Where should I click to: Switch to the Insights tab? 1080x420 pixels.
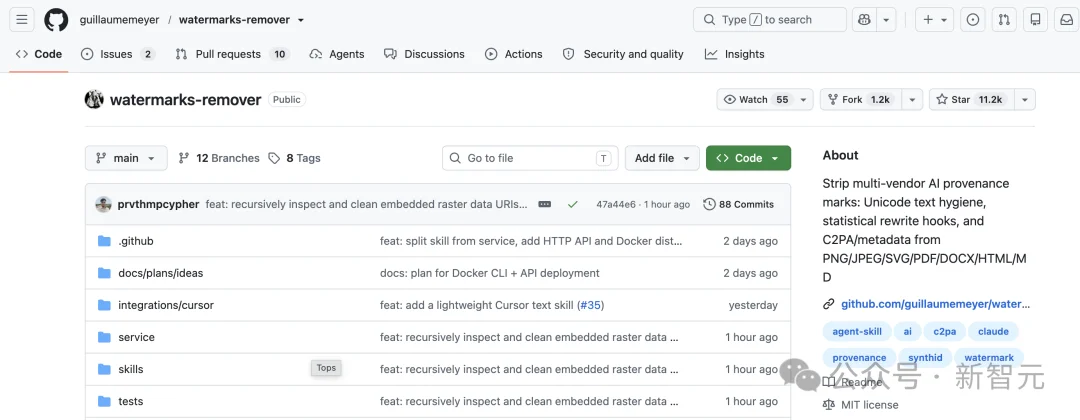coord(734,54)
